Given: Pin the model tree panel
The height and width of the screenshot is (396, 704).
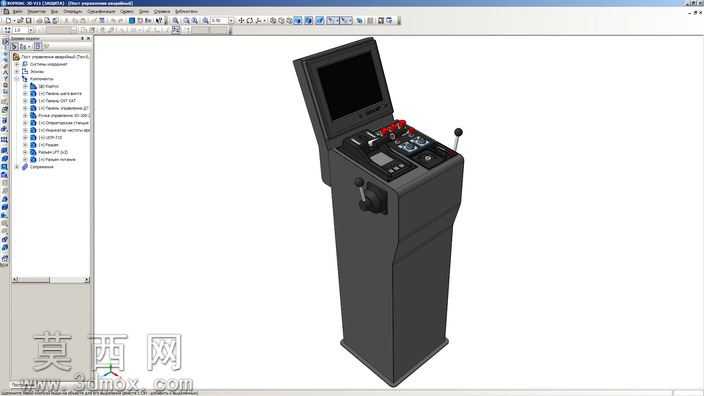Looking at the screenshot, I should [x=82, y=39].
